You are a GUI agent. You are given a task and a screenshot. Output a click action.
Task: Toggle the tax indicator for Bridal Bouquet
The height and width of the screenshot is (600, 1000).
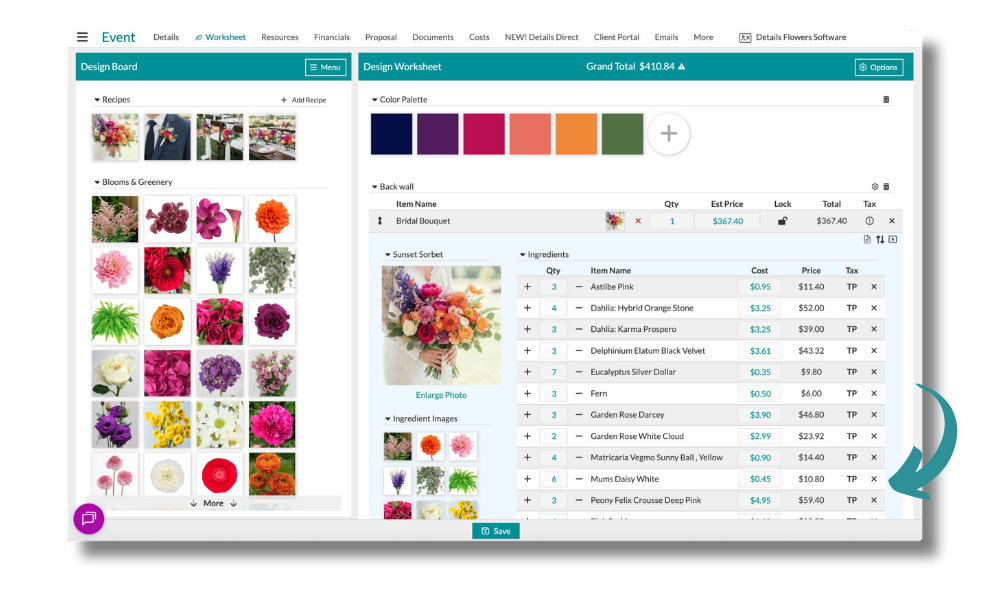coord(869,221)
